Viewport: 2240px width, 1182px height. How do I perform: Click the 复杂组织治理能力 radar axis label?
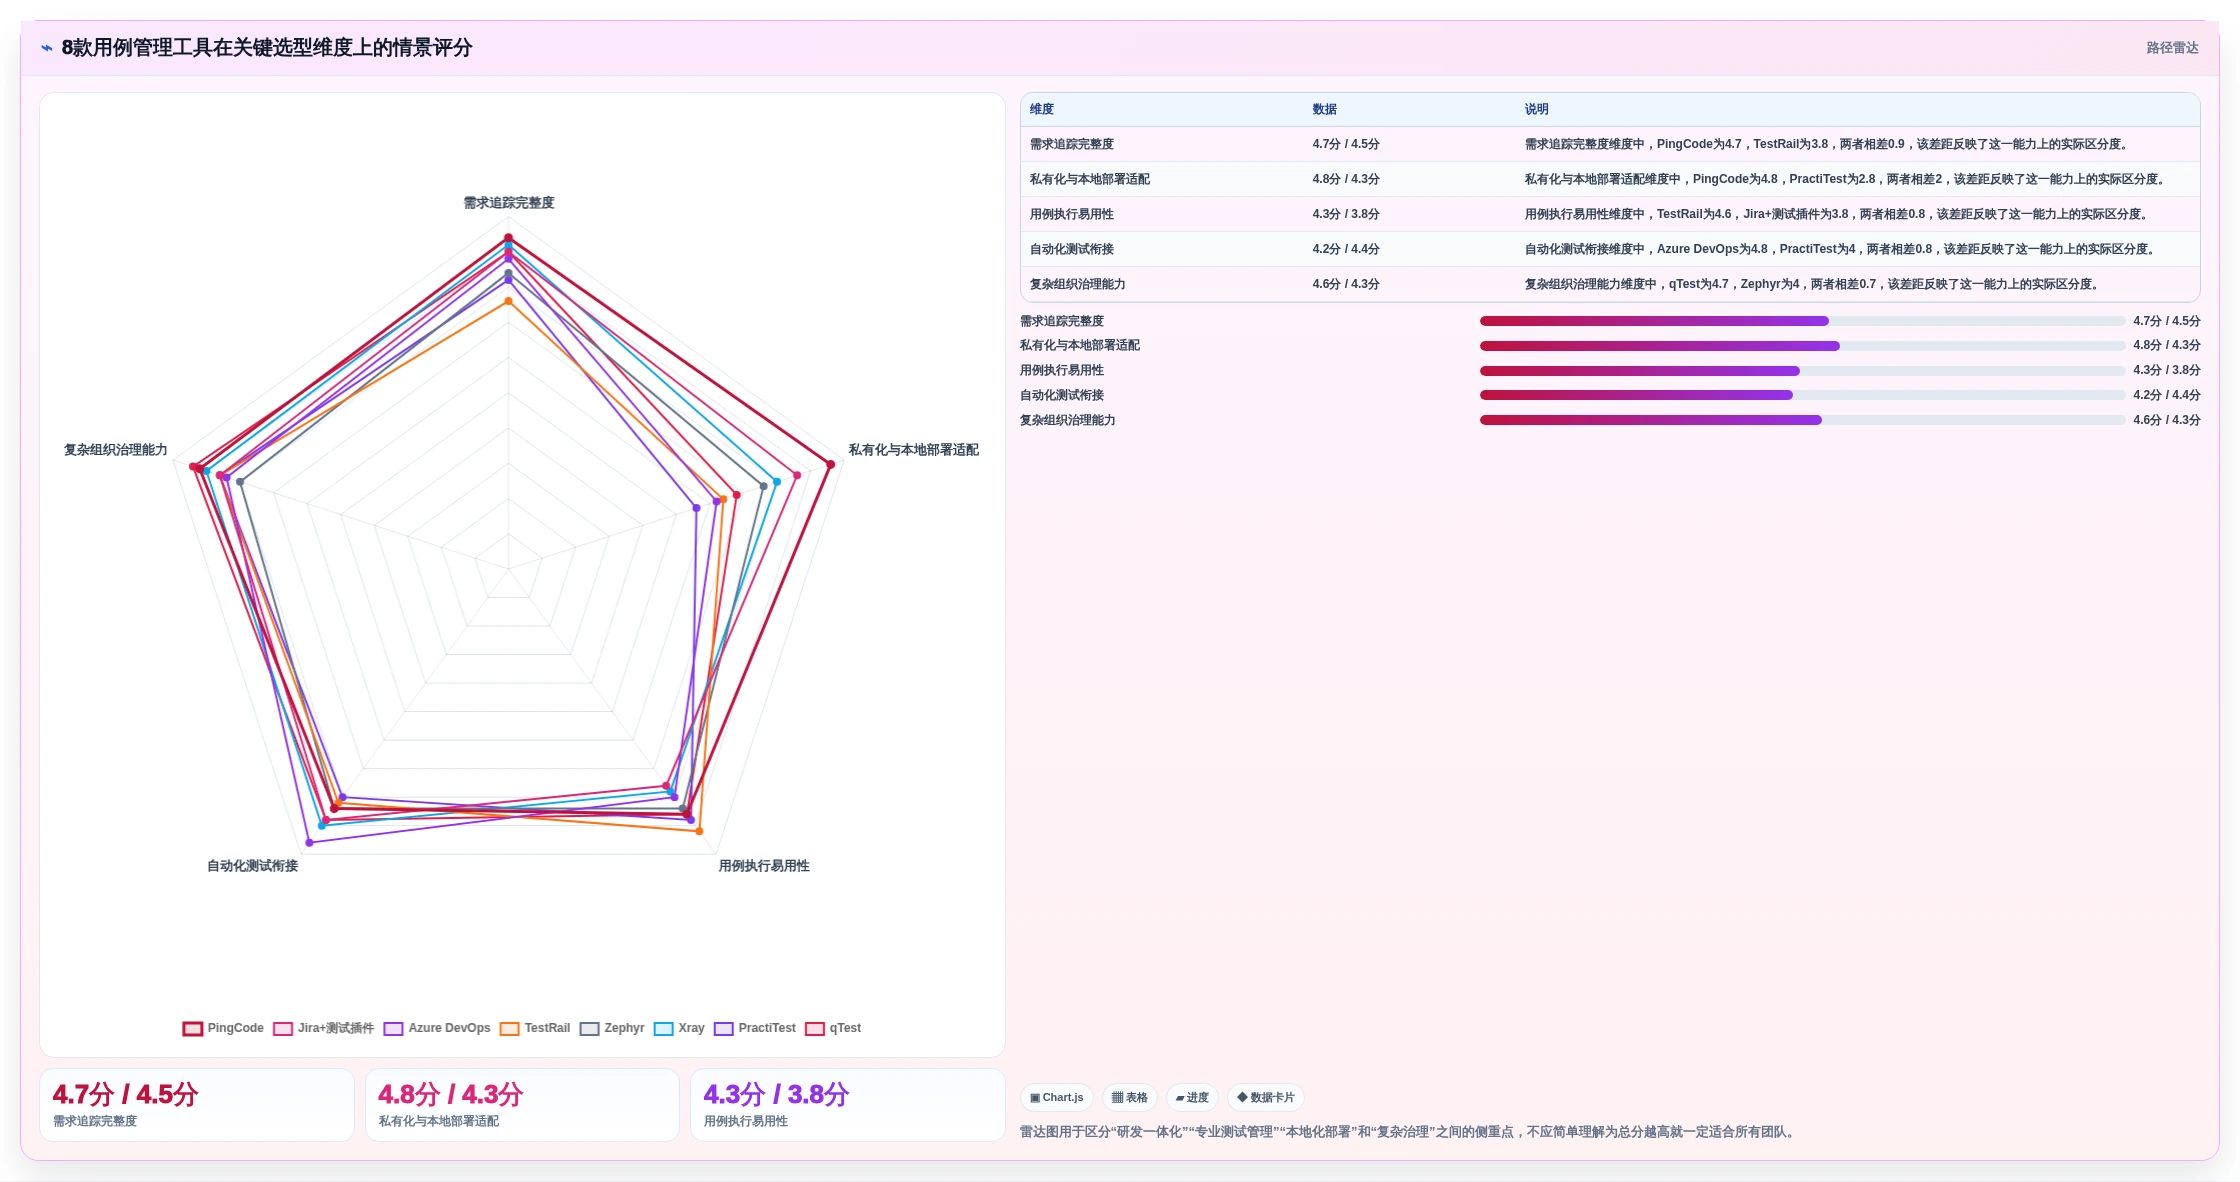point(116,450)
